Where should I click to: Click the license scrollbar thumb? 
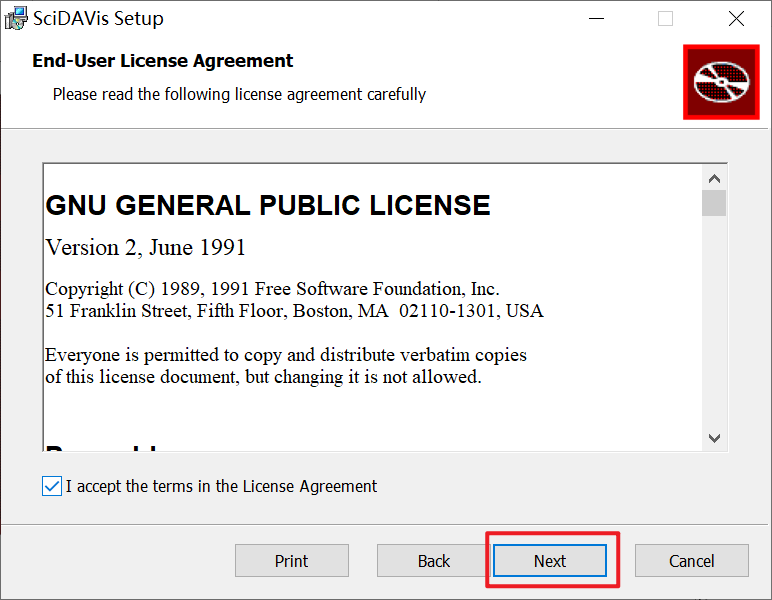point(714,203)
